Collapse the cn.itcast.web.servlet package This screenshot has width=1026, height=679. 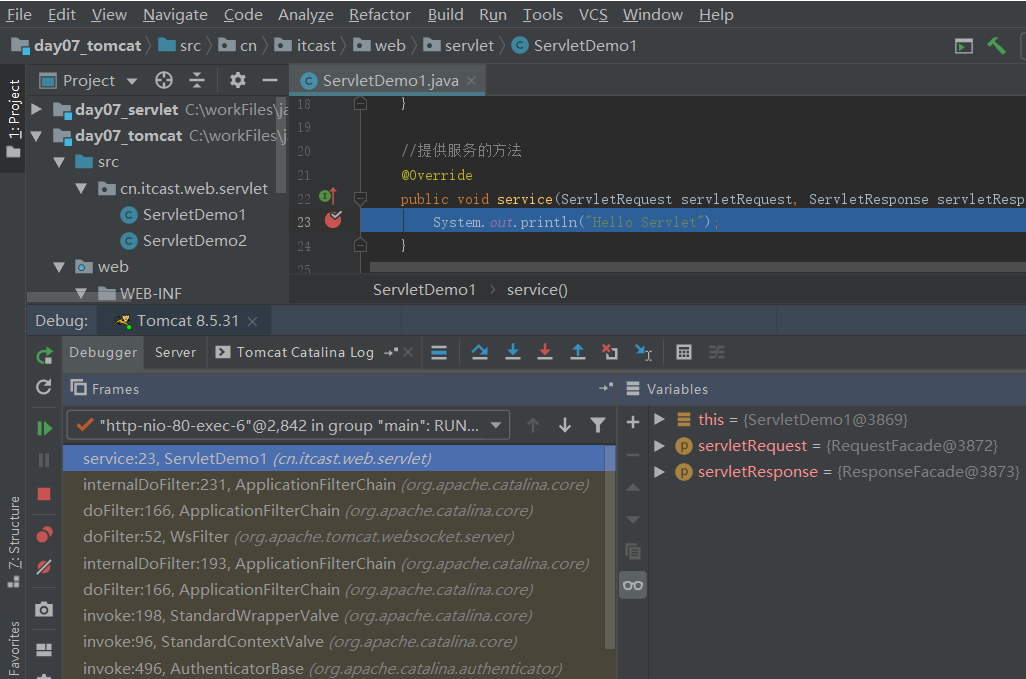(x=81, y=188)
